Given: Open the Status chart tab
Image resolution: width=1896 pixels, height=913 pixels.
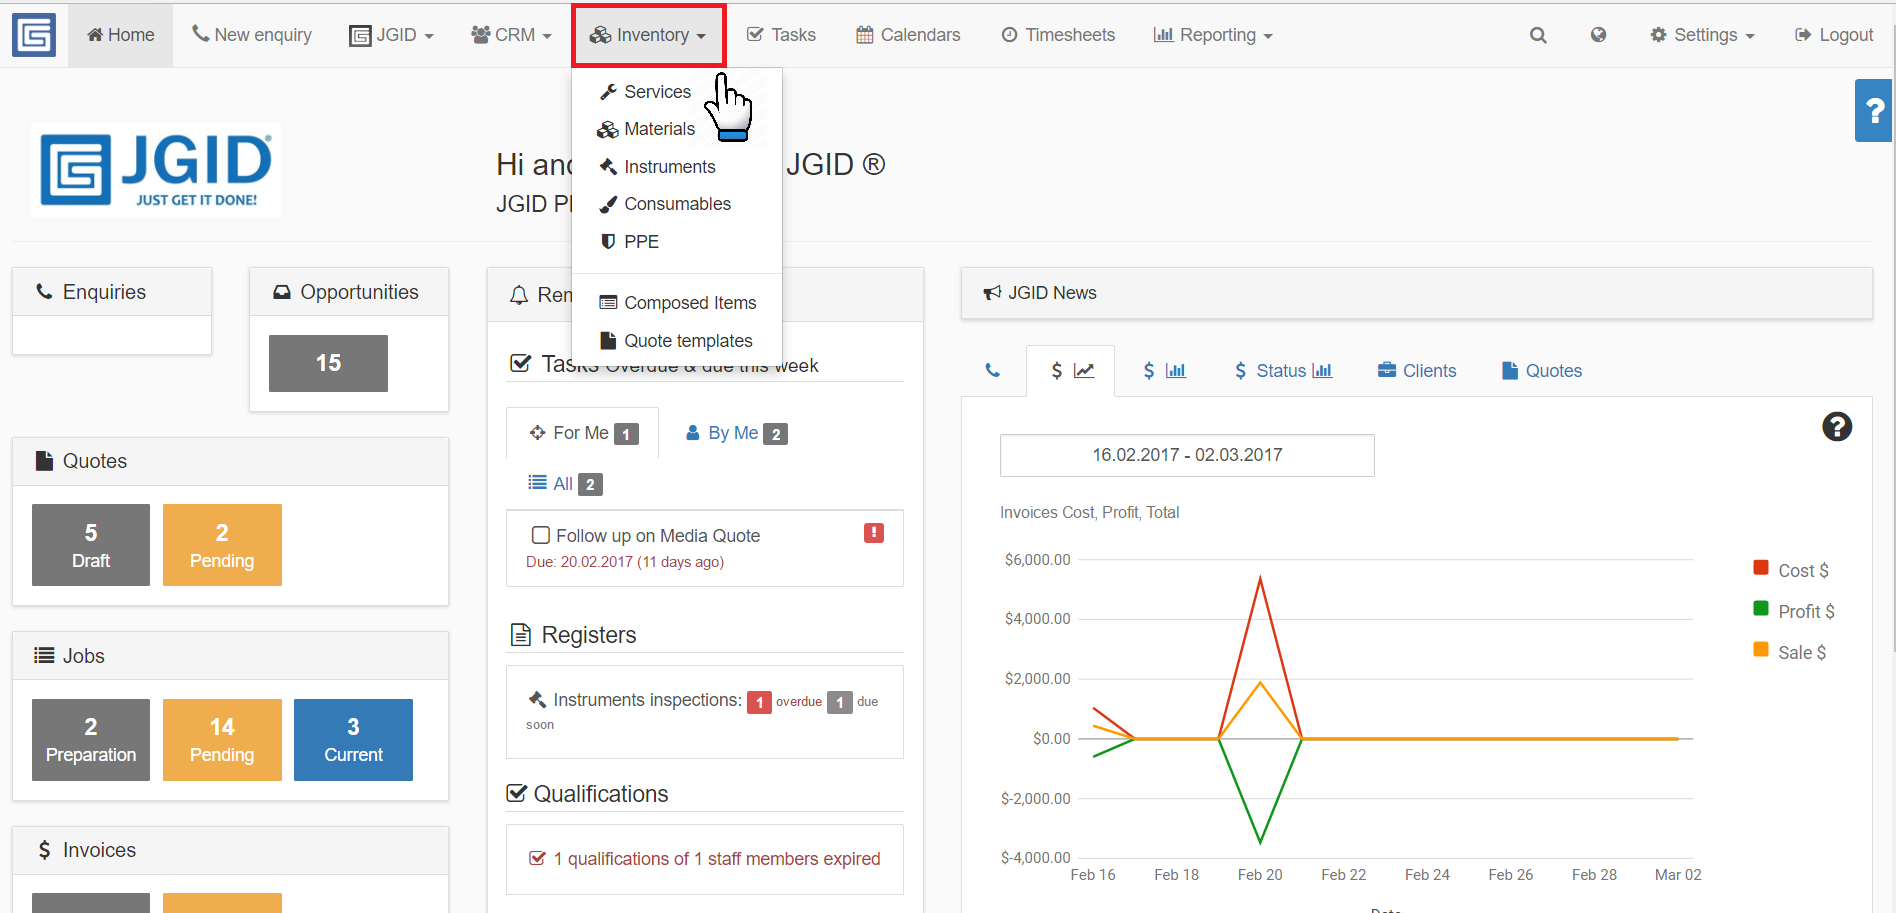Looking at the screenshot, I should point(1283,371).
